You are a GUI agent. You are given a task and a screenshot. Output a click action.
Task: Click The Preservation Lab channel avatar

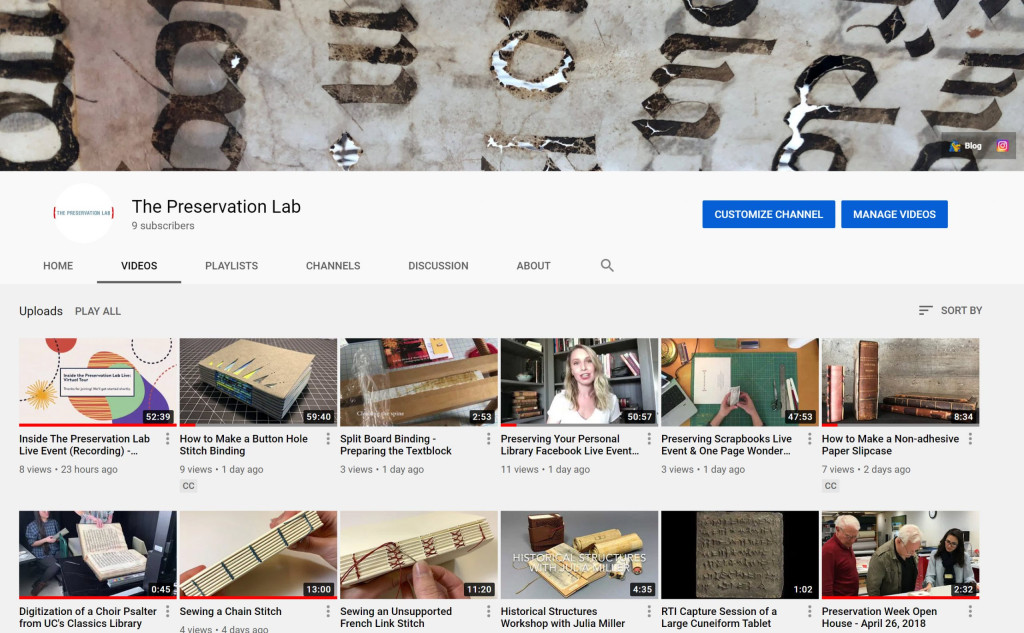point(84,213)
